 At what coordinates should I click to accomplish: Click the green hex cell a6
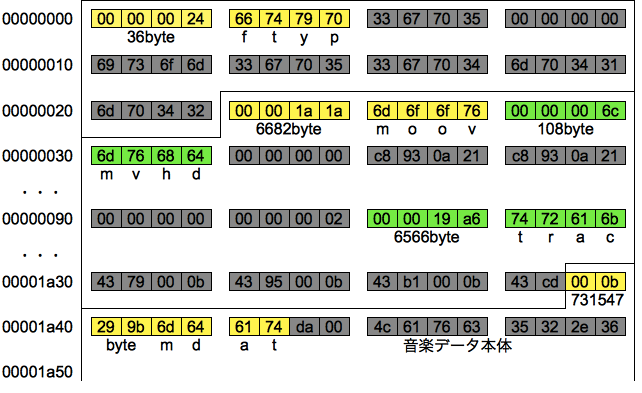(x=472, y=219)
